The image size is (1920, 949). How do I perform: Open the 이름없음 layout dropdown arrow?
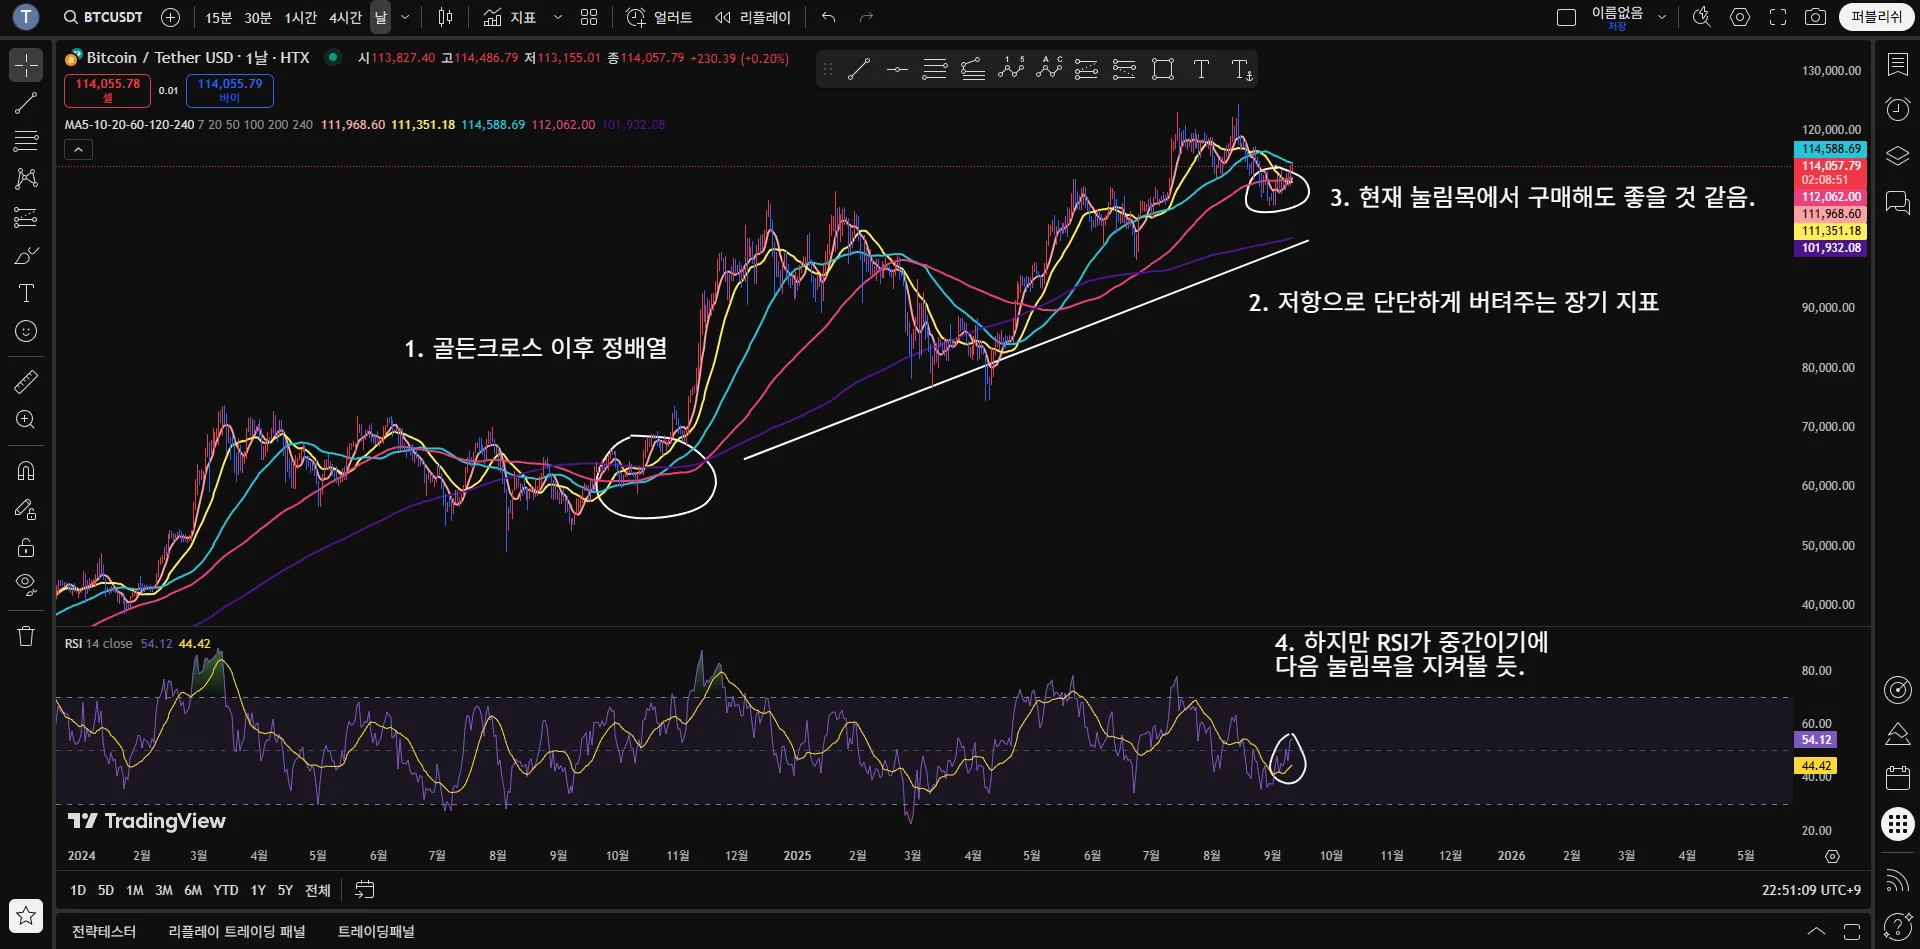tap(1662, 17)
